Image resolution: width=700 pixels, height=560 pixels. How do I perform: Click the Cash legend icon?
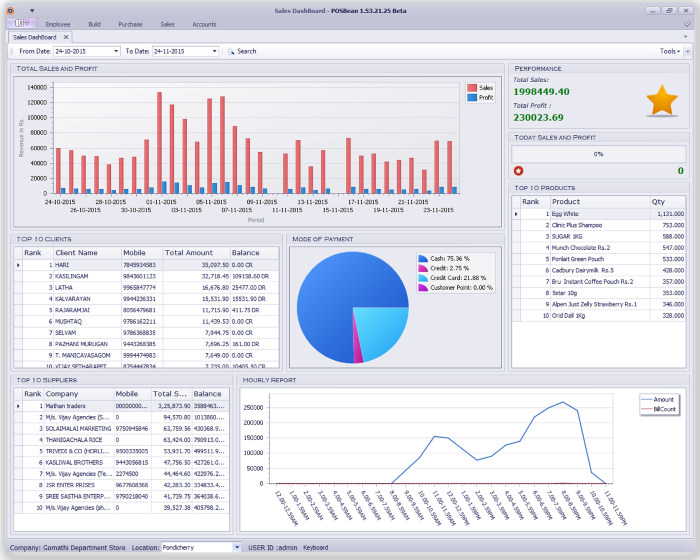(x=423, y=259)
